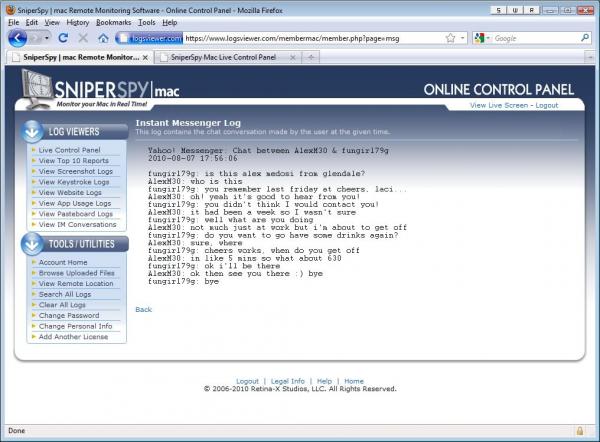Open the footer Help link
Image resolution: width=600 pixels, height=442 pixels.
[x=324, y=381]
